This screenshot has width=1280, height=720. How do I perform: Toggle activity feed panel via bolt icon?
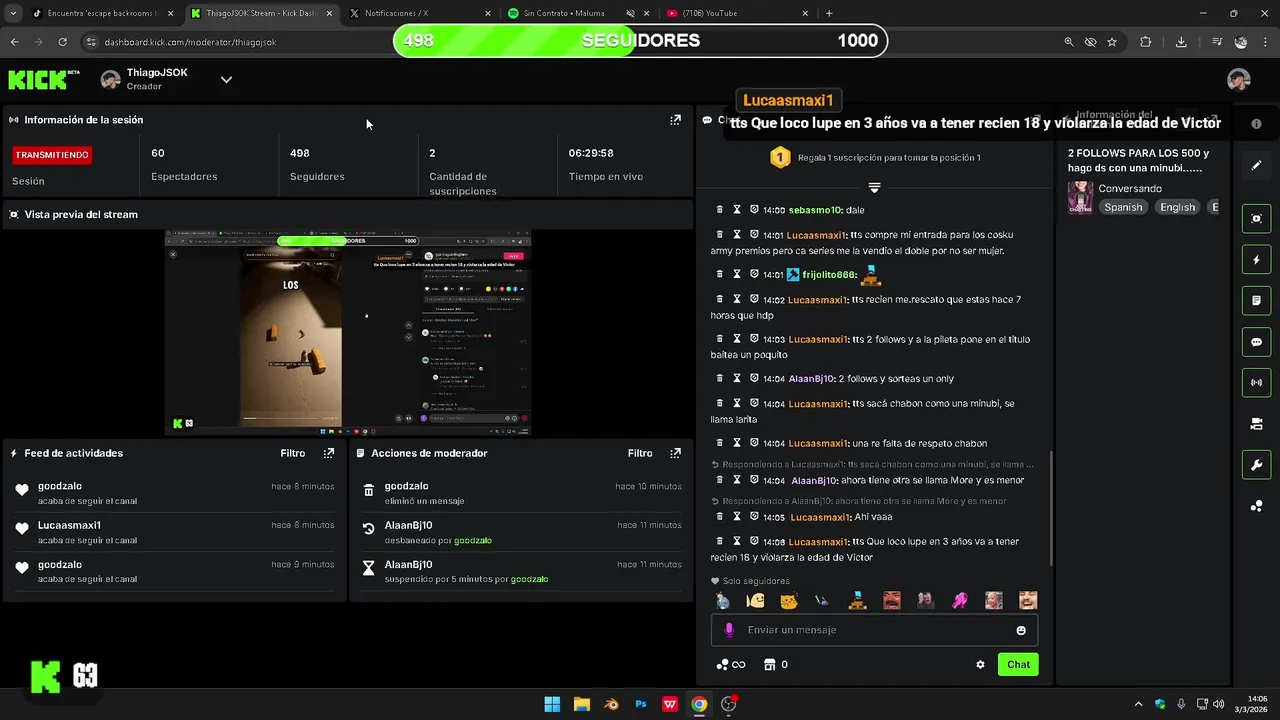[1256, 260]
